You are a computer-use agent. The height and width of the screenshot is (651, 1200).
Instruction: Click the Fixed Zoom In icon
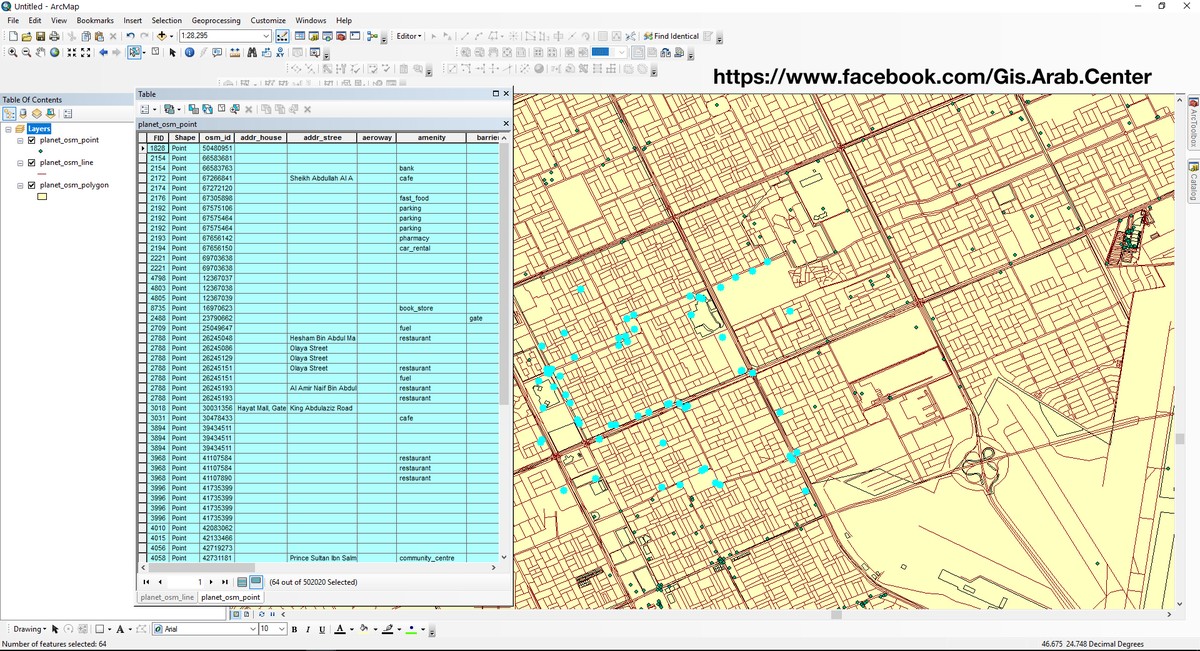71,52
